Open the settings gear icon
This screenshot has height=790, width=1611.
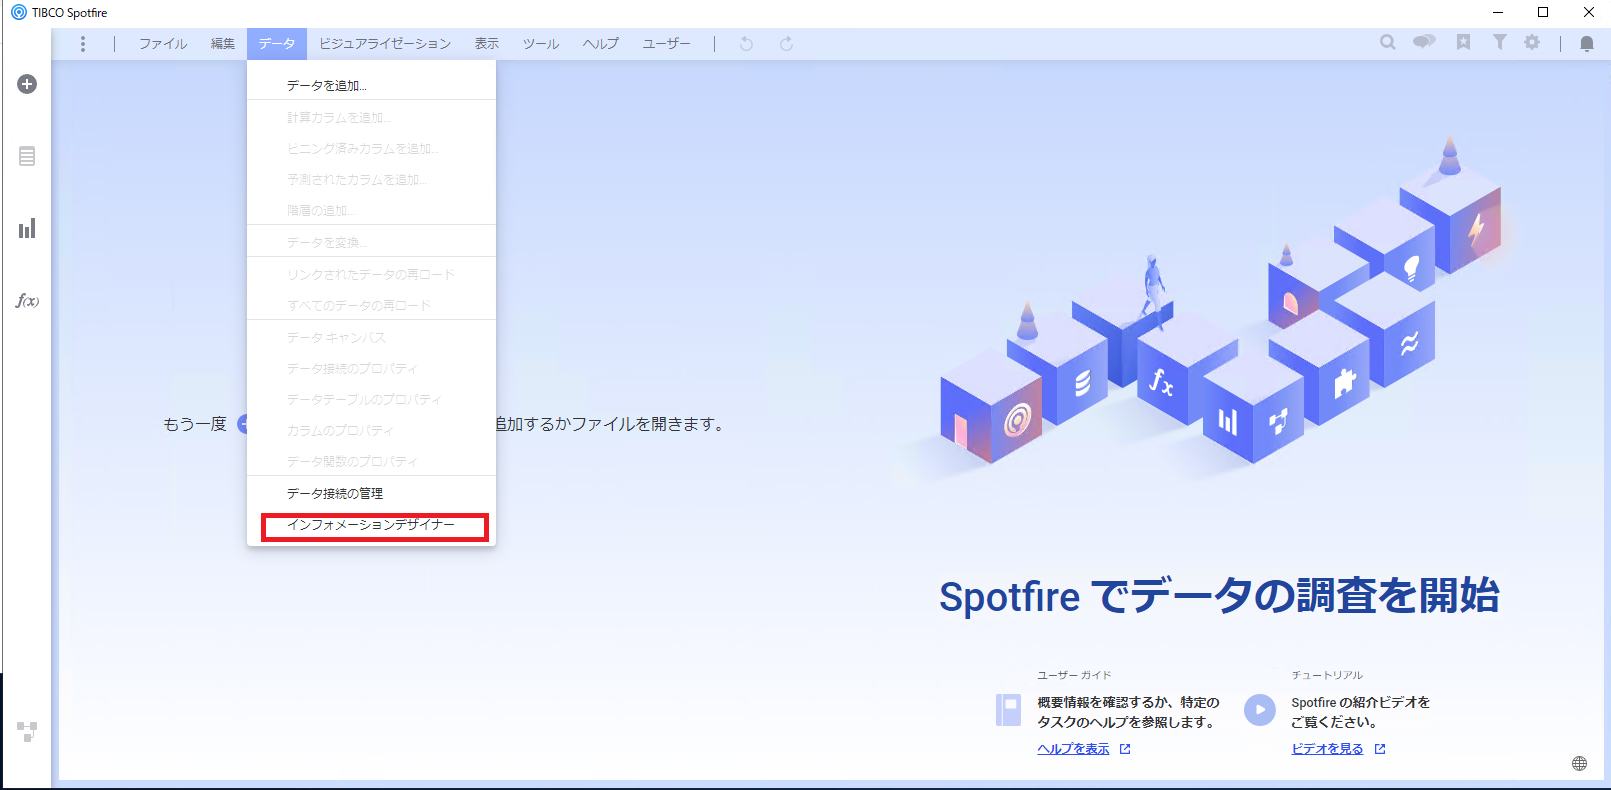click(x=1532, y=42)
